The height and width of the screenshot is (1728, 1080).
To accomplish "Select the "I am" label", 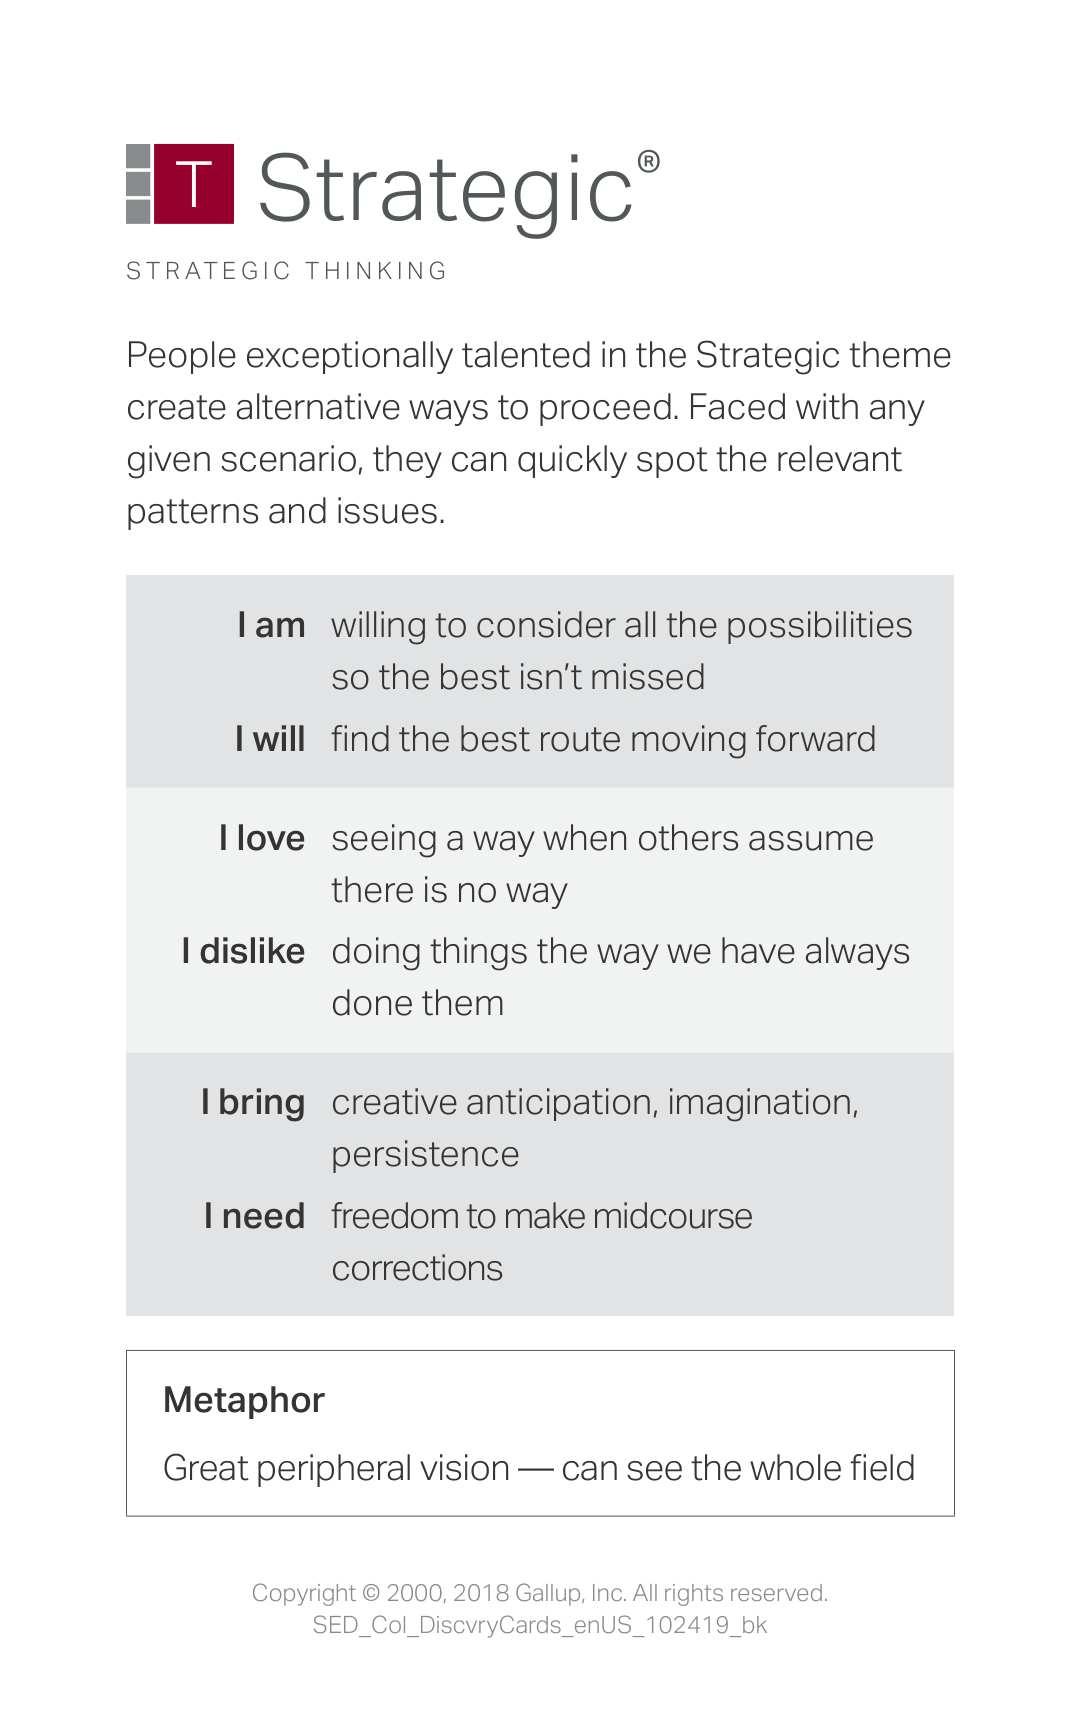I will tap(271, 625).
